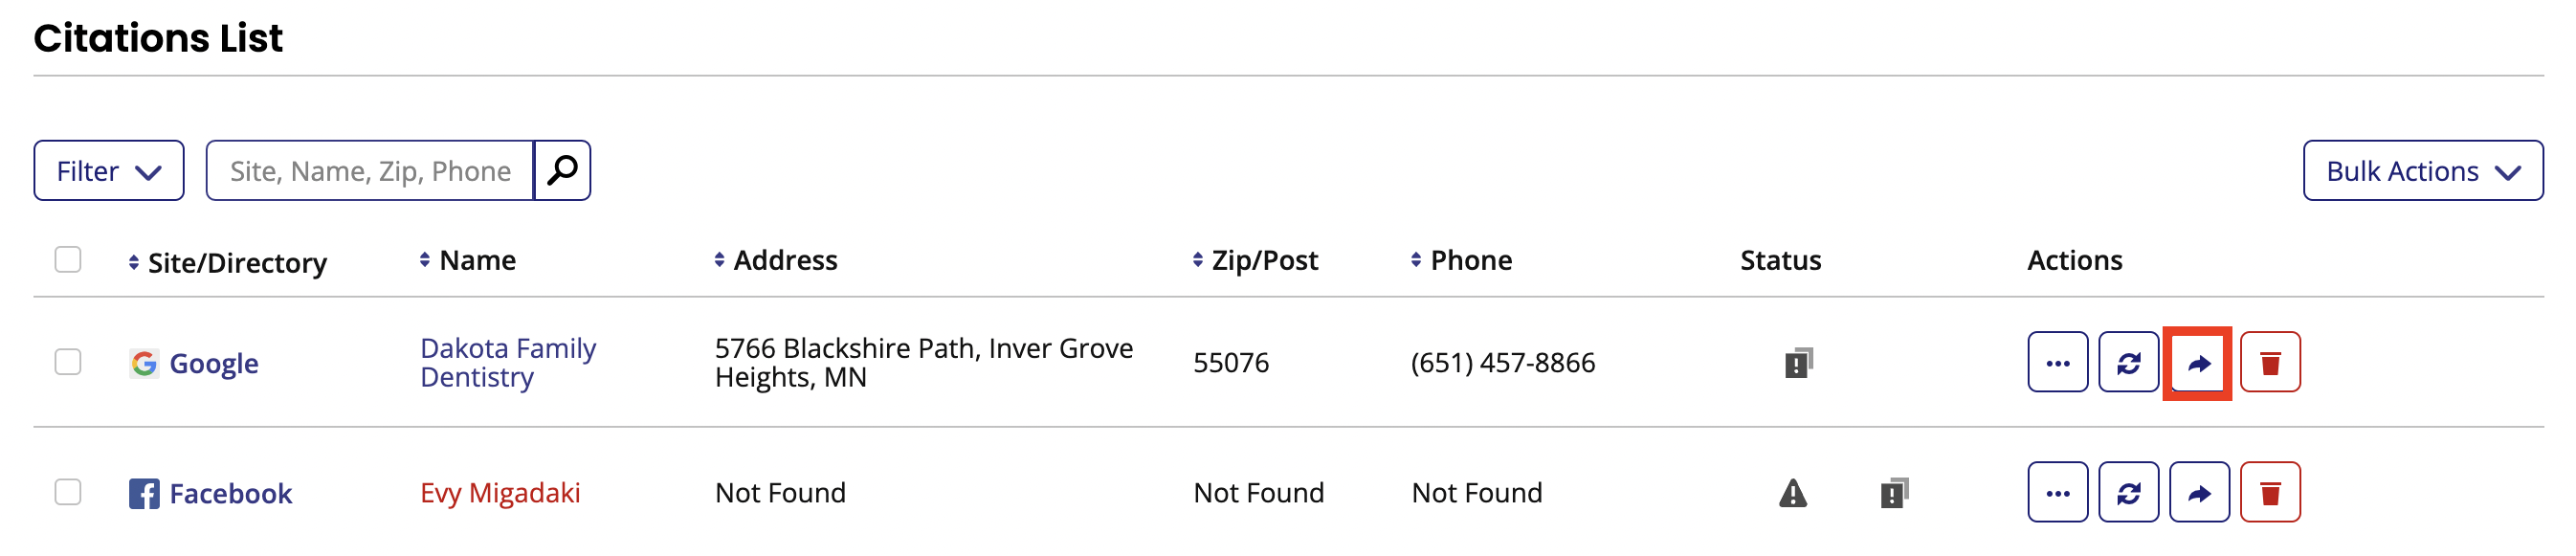Click the share arrow on Facebook row
Viewport: 2576px width, 556px height.
click(2201, 491)
